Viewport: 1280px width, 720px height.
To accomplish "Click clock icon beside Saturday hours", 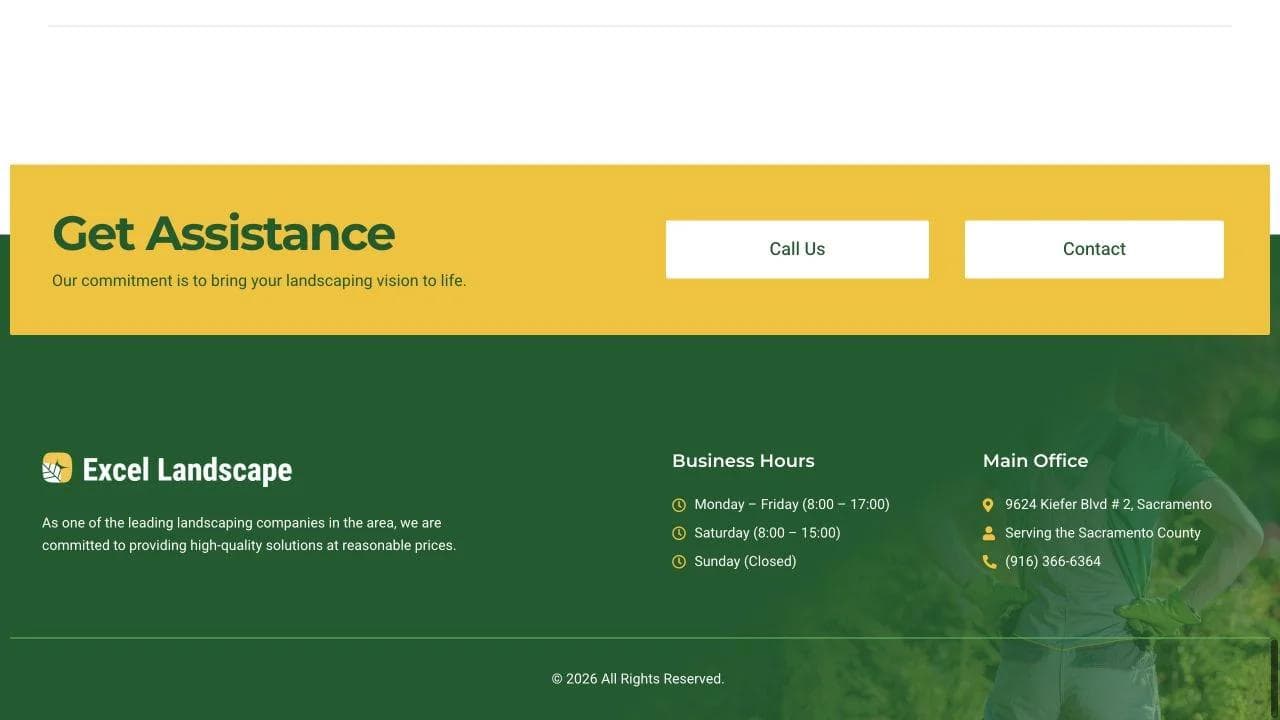I will point(679,533).
